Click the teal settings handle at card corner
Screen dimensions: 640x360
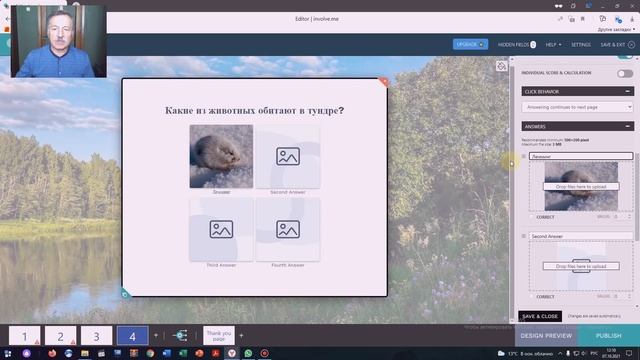pos(126,293)
